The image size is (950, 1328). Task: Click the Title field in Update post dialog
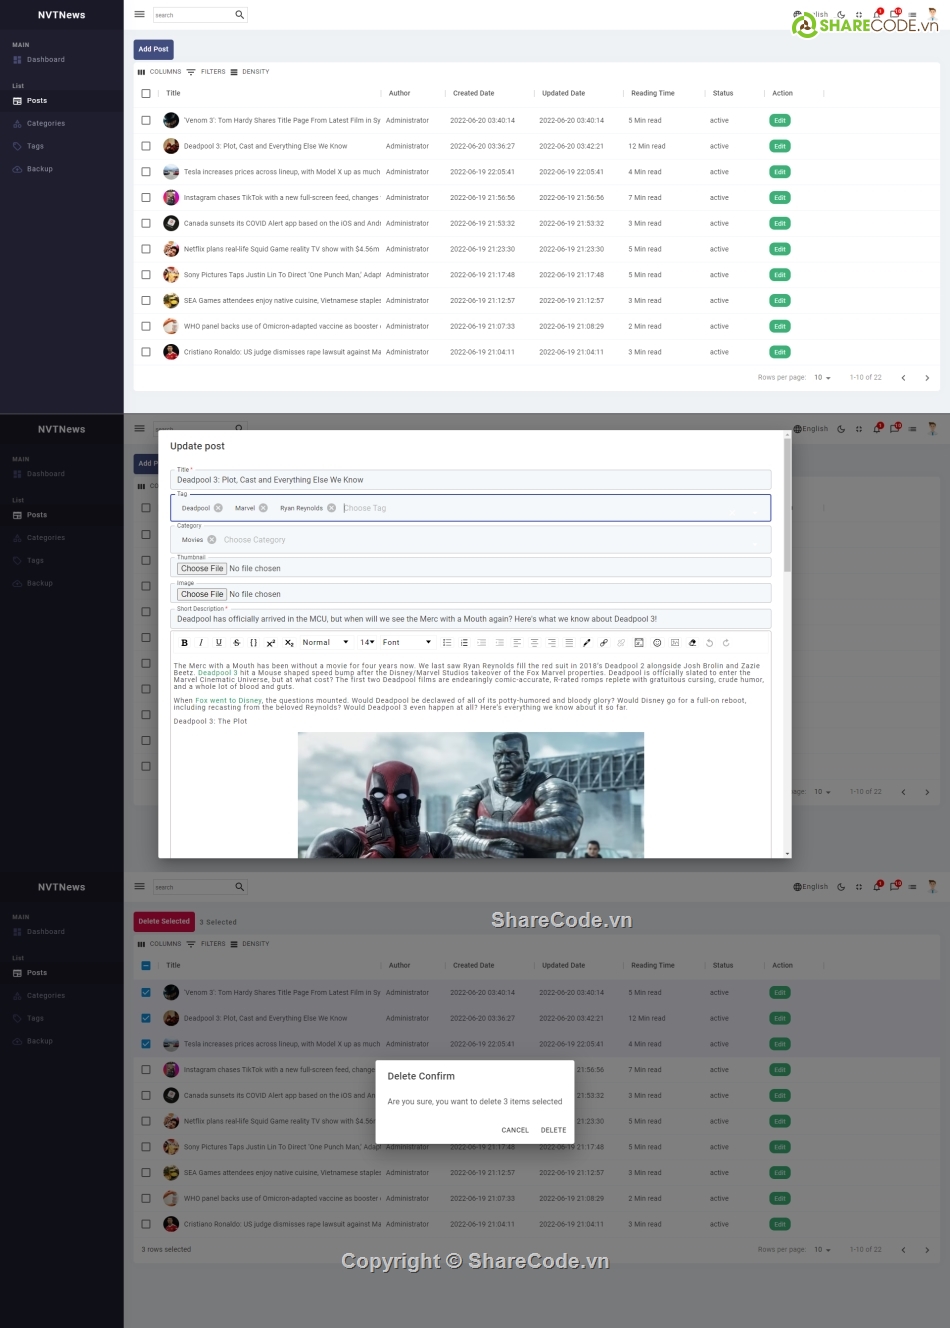coord(471,480)
